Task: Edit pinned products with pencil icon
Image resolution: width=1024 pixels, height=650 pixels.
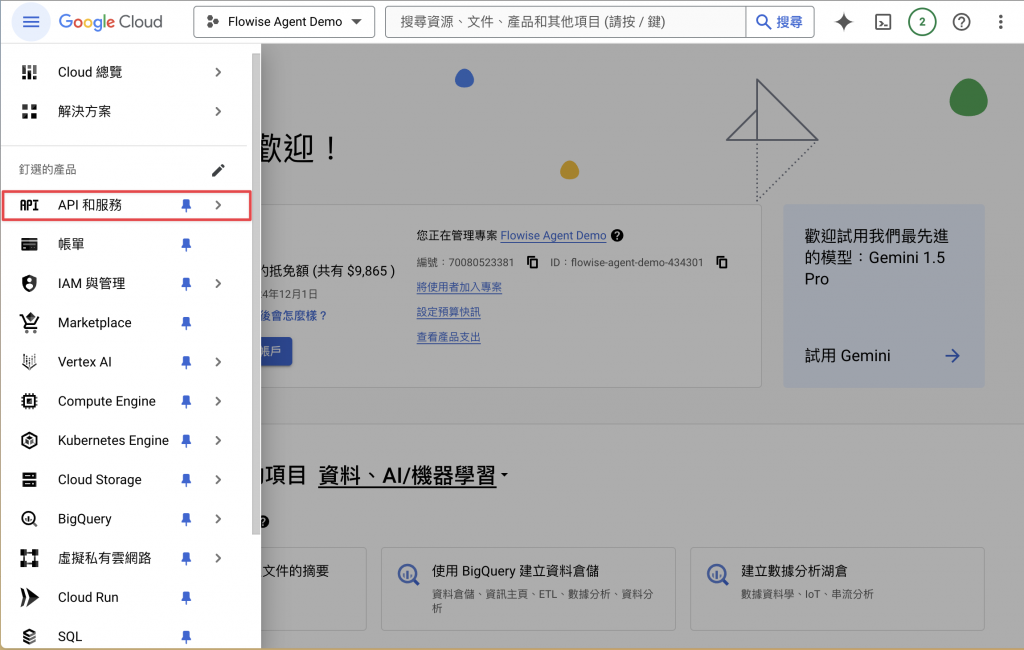Action: 218,170
